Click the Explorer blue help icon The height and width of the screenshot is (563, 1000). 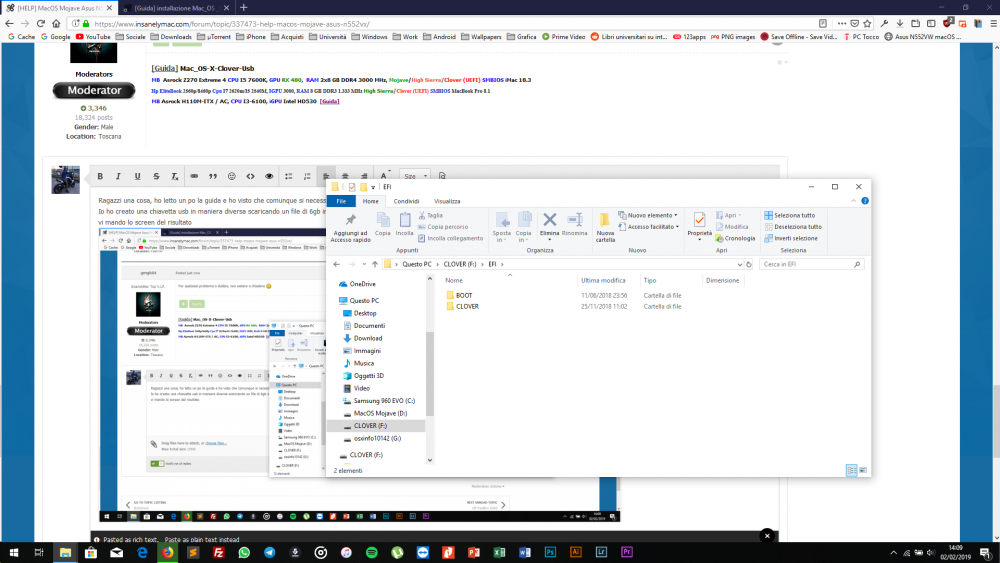point(865,201)
